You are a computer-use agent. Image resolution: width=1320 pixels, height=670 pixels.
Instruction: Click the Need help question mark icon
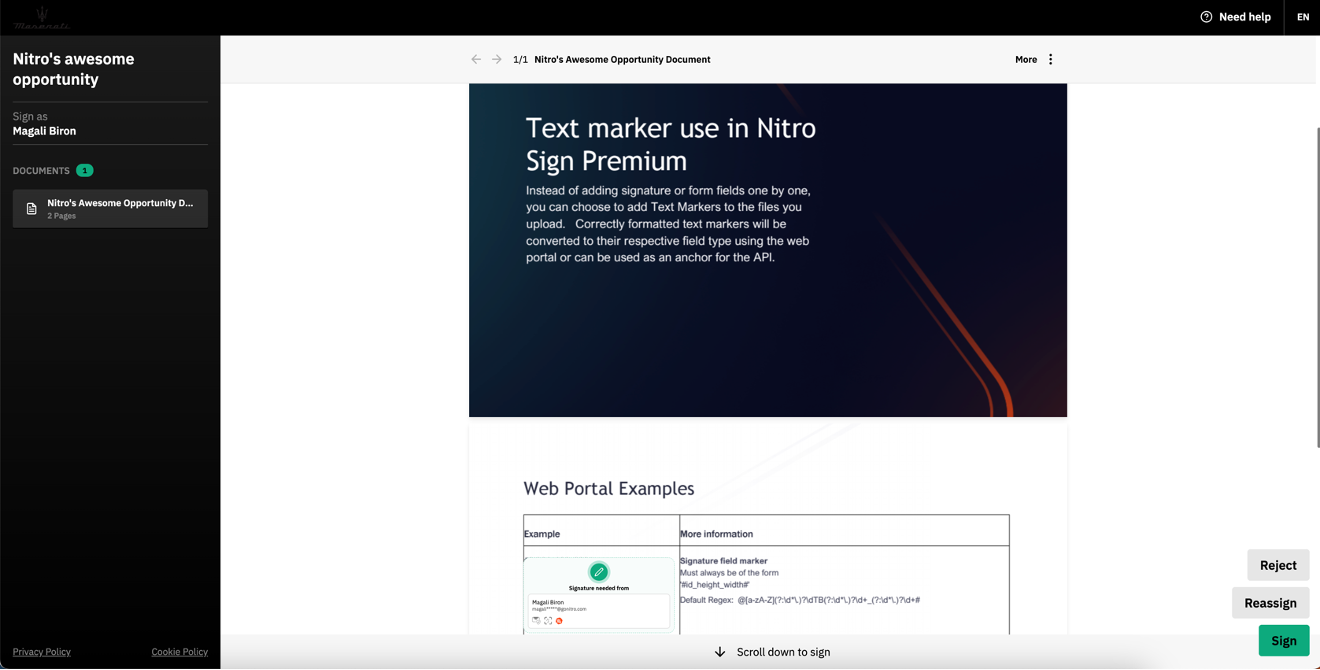[x=1206, y=17]
